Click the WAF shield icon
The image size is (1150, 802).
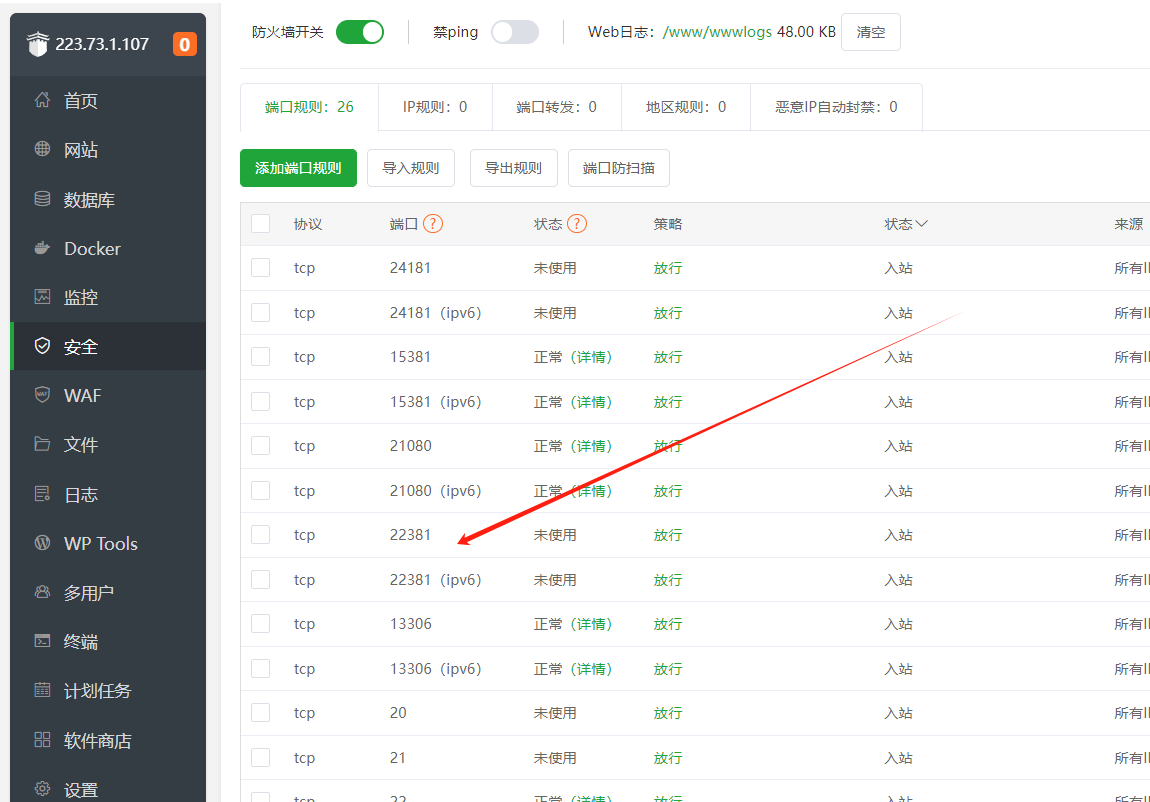(43, 394)
